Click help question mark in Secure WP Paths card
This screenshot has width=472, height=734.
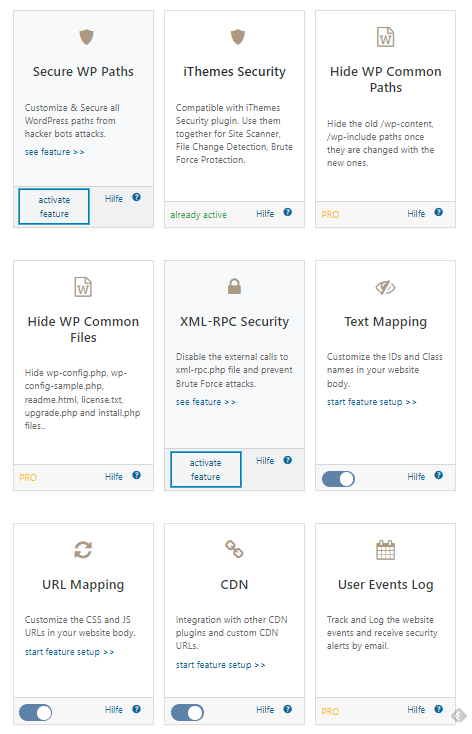pyautogui.click(x=136, y=197)
